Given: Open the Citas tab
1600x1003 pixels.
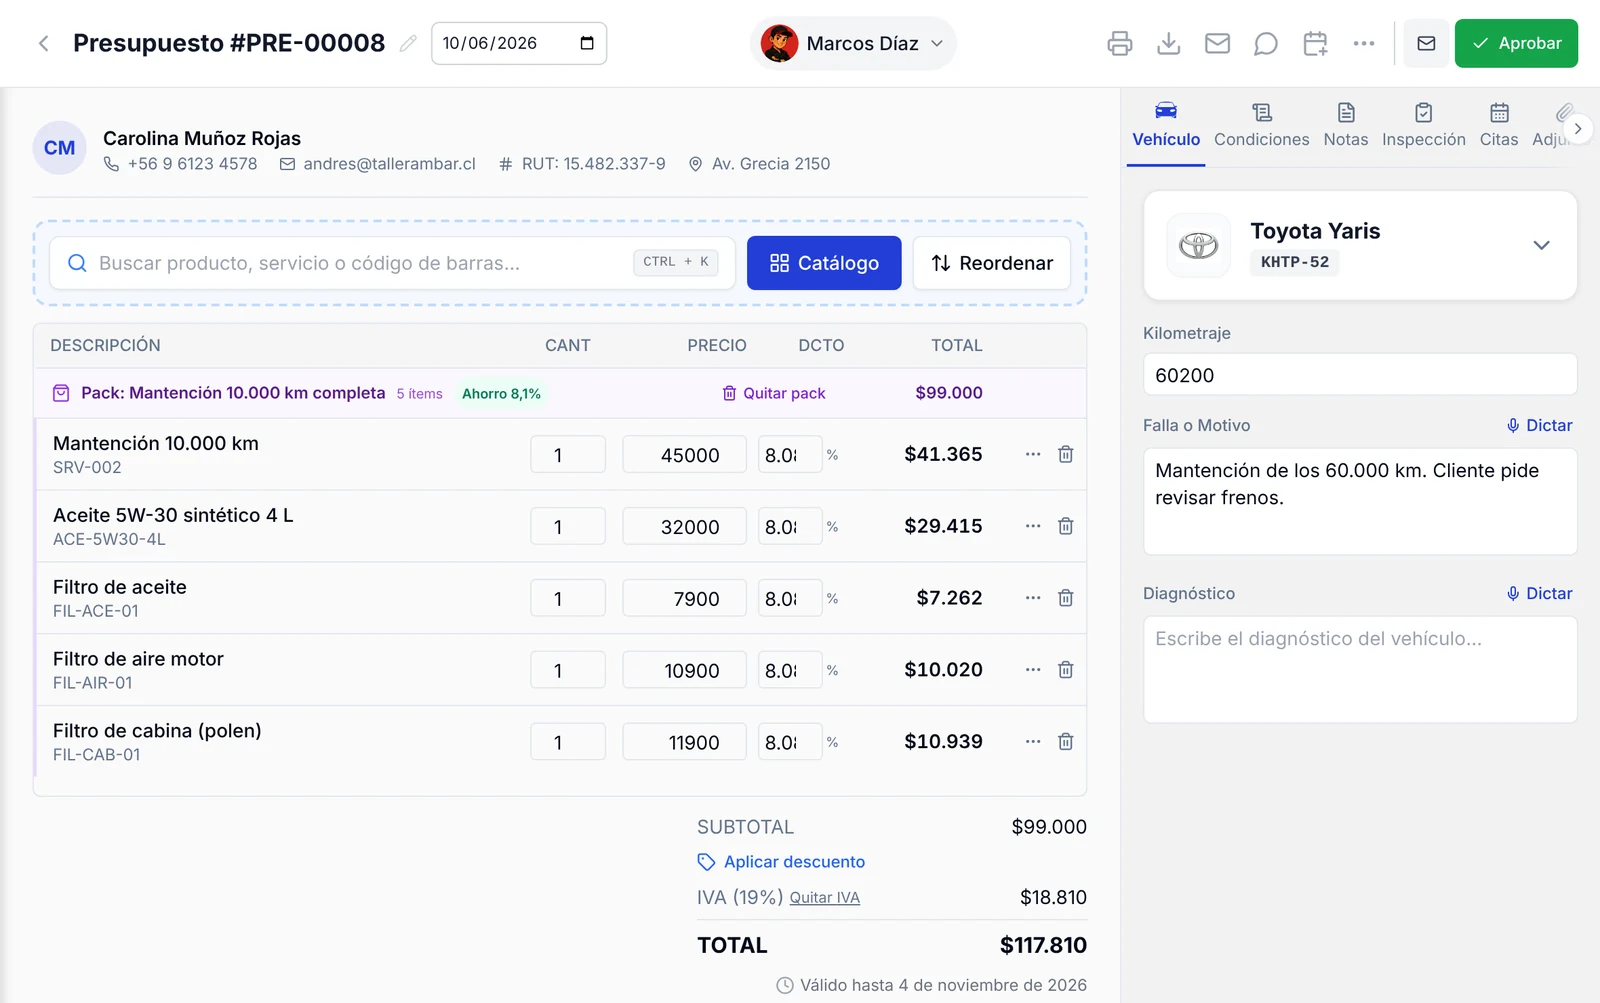Looking at the screenshot, I should [1499, 126].
